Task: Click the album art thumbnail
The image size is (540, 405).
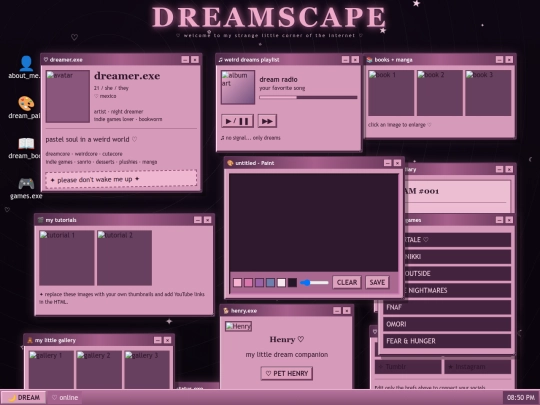Action: pyautogui.click(x=238, y=87)
